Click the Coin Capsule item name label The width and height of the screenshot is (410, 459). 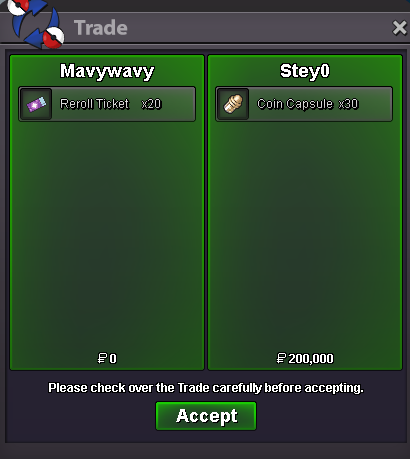click(x=295, y=104)
